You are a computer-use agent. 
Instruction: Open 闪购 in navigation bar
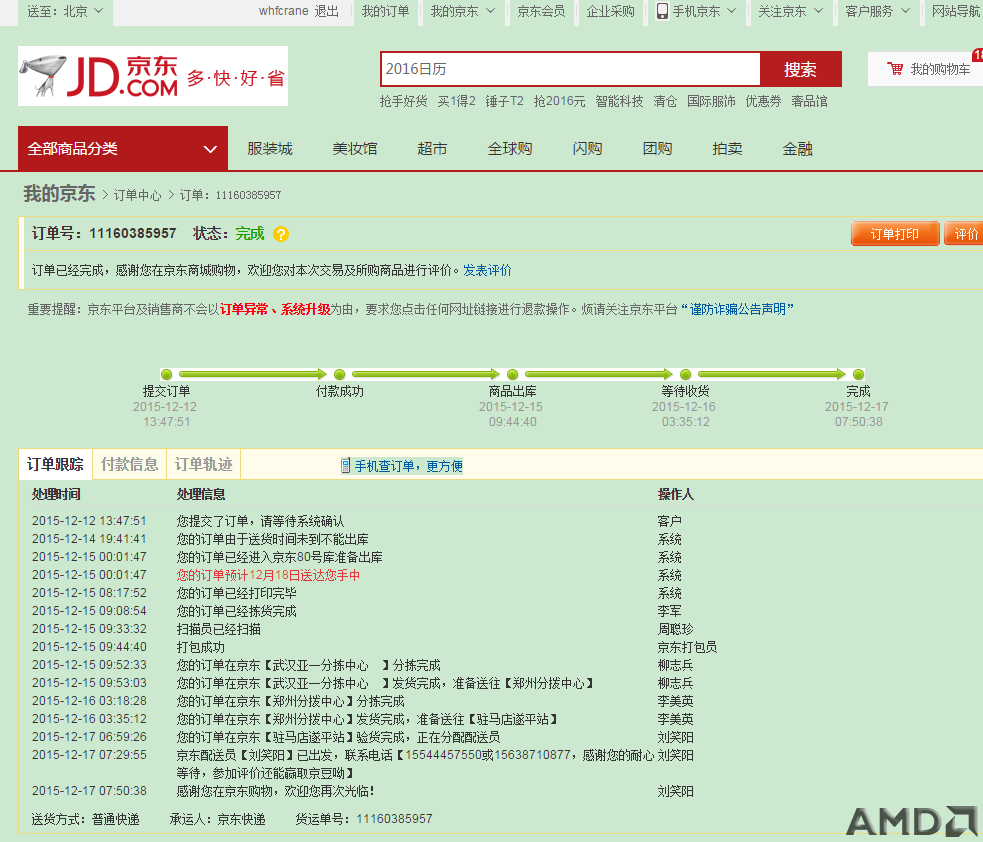(x=587, y=149)
